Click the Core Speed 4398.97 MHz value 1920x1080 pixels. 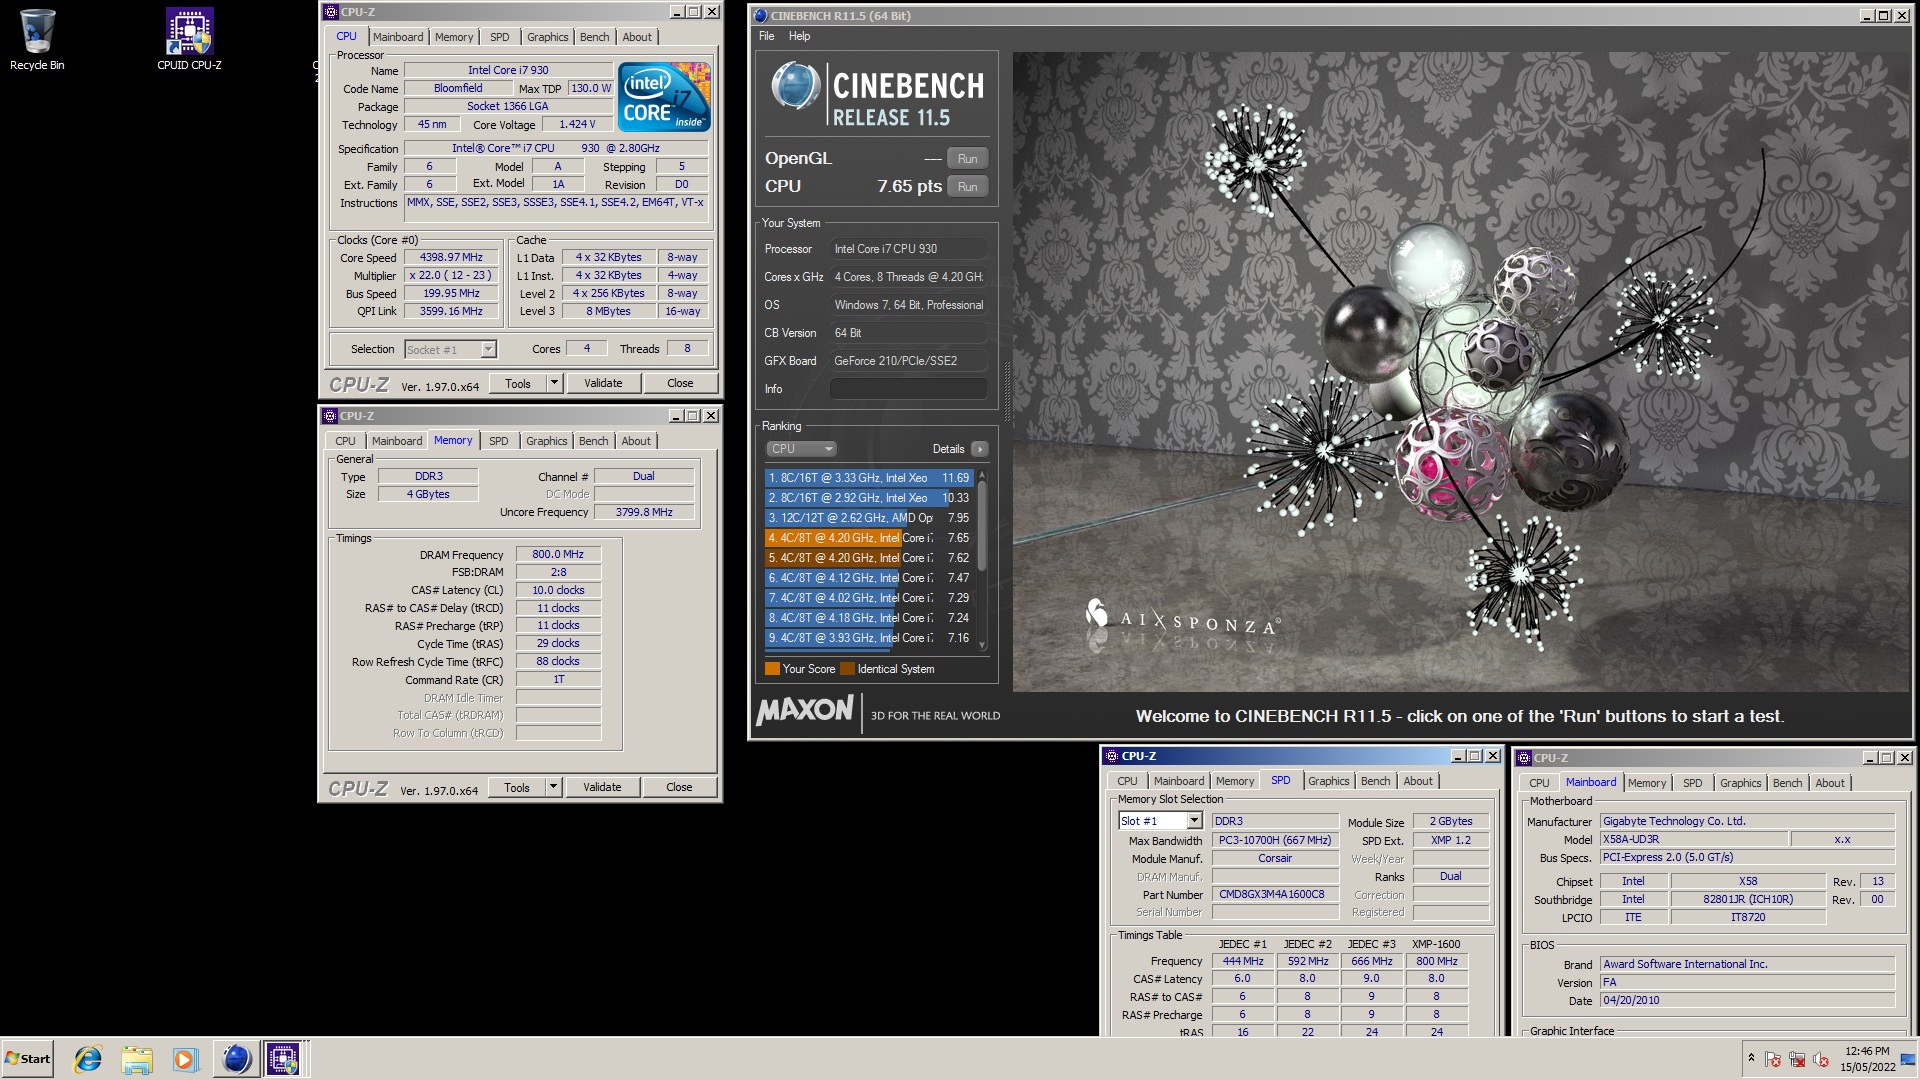tap(451, 257)
